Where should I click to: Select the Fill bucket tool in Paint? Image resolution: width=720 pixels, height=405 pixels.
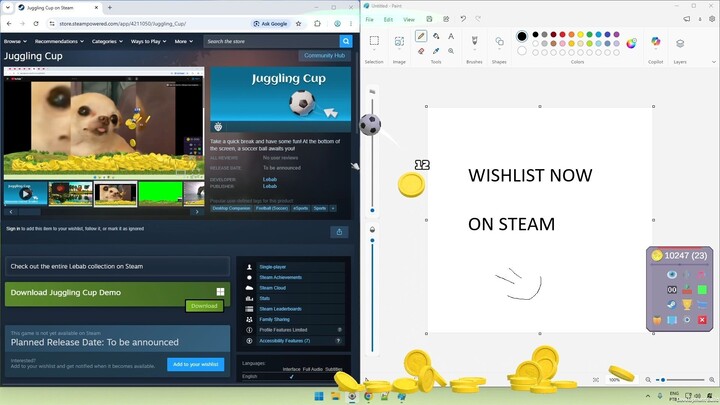pyautogui.click(x=436, y=36)
